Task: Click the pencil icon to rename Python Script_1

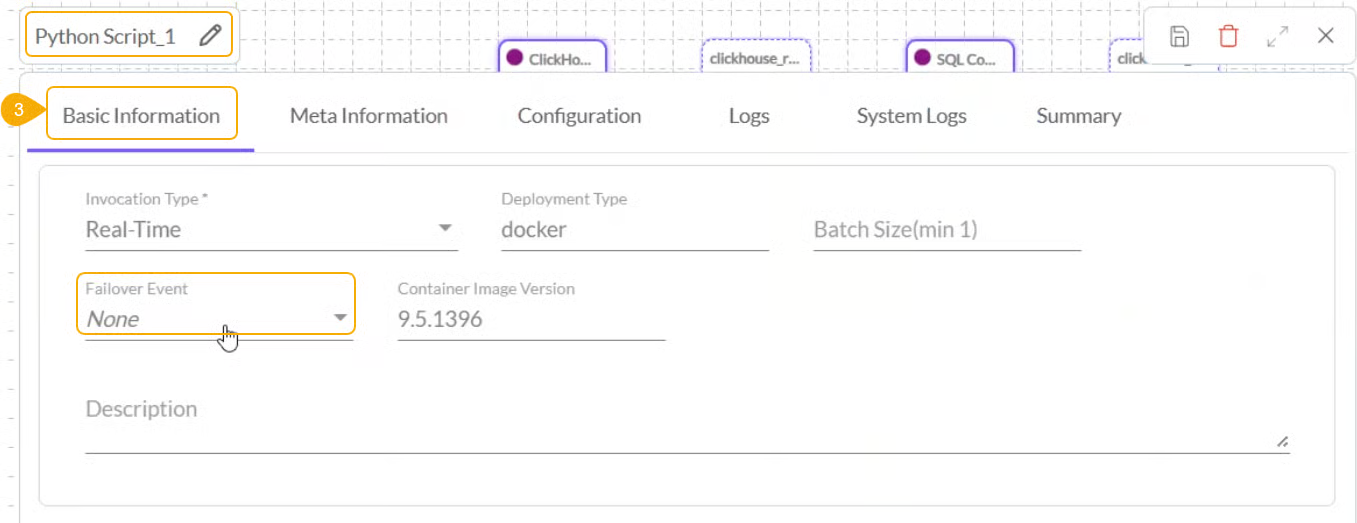Action: coord(209,36)
